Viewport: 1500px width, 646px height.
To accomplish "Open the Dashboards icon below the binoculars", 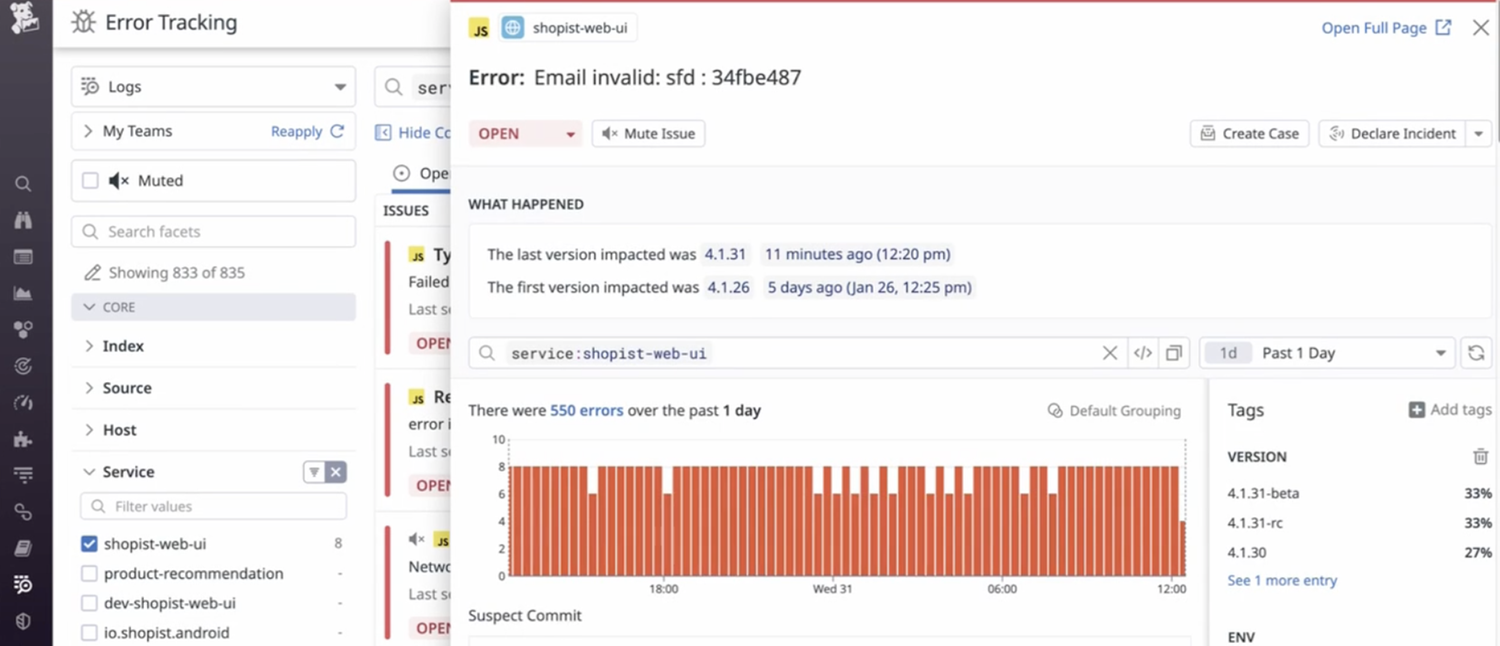I will [23, 257].
